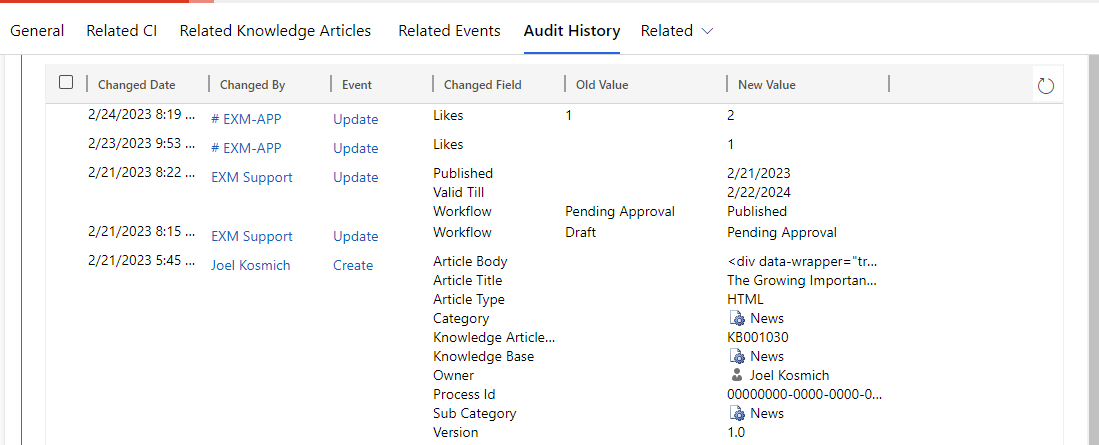The height and width of the screenshot is (445, 1099).
Task: Click the Knowledge Base News entity icon
Action: 737,357
